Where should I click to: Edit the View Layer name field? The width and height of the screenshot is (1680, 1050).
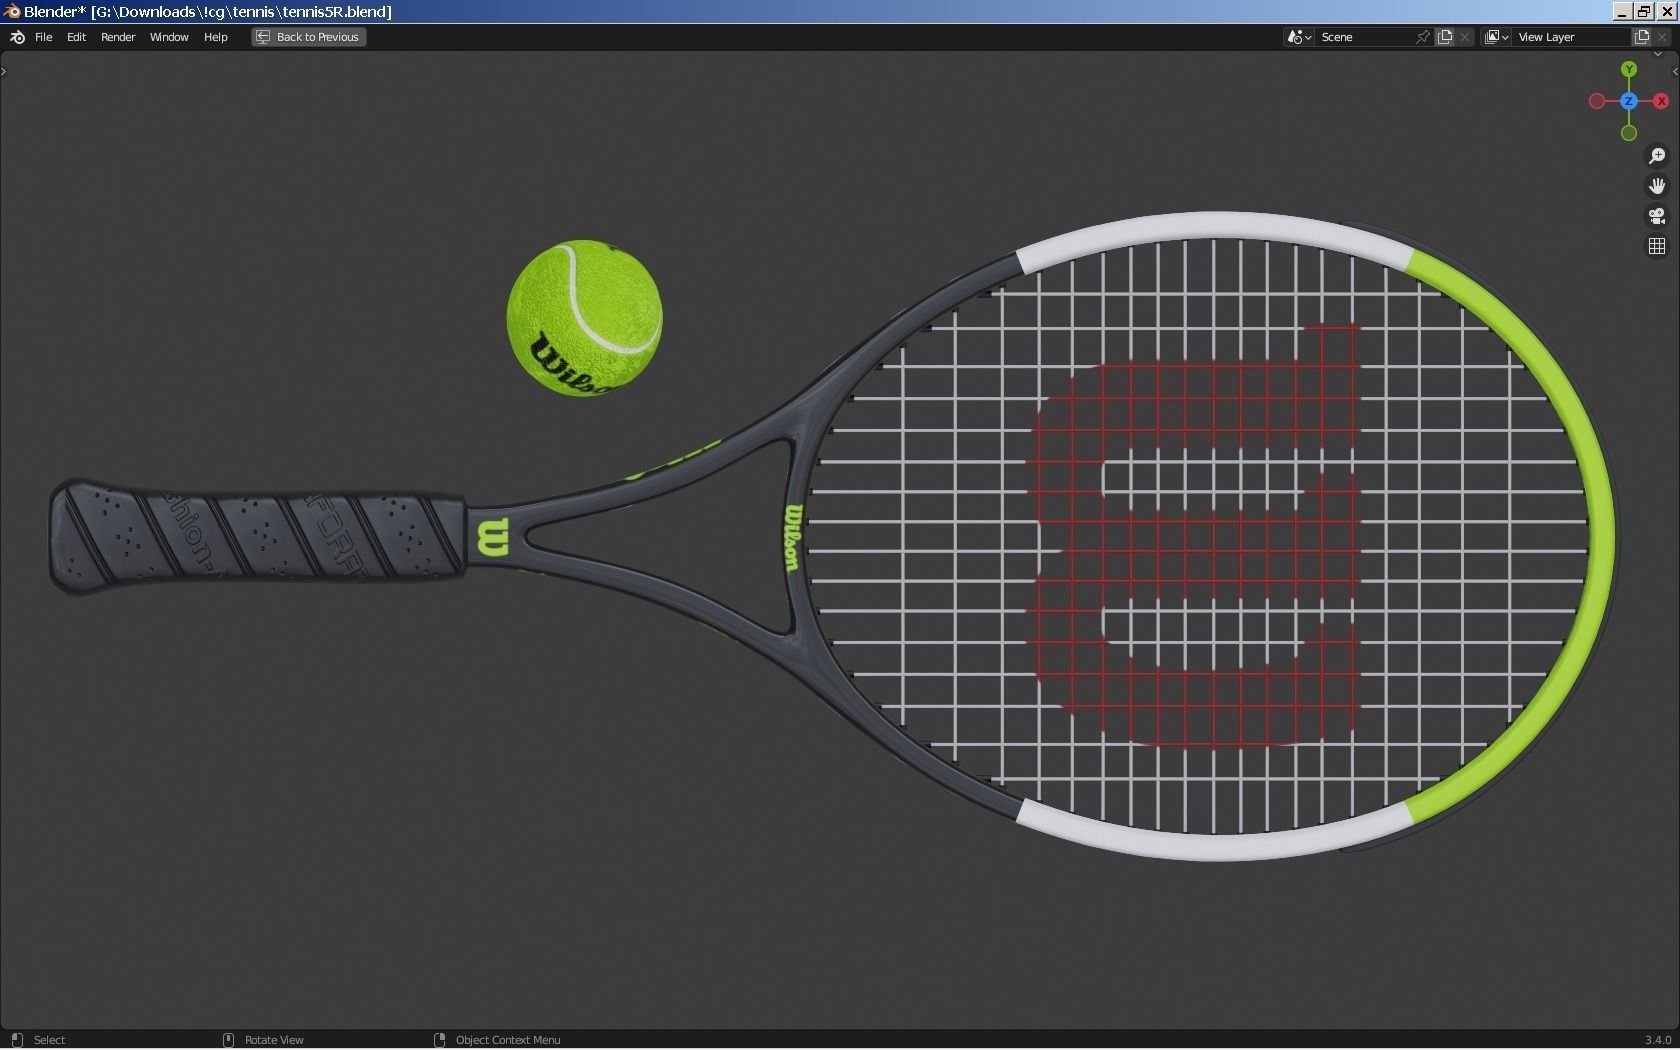point(1571,37)
